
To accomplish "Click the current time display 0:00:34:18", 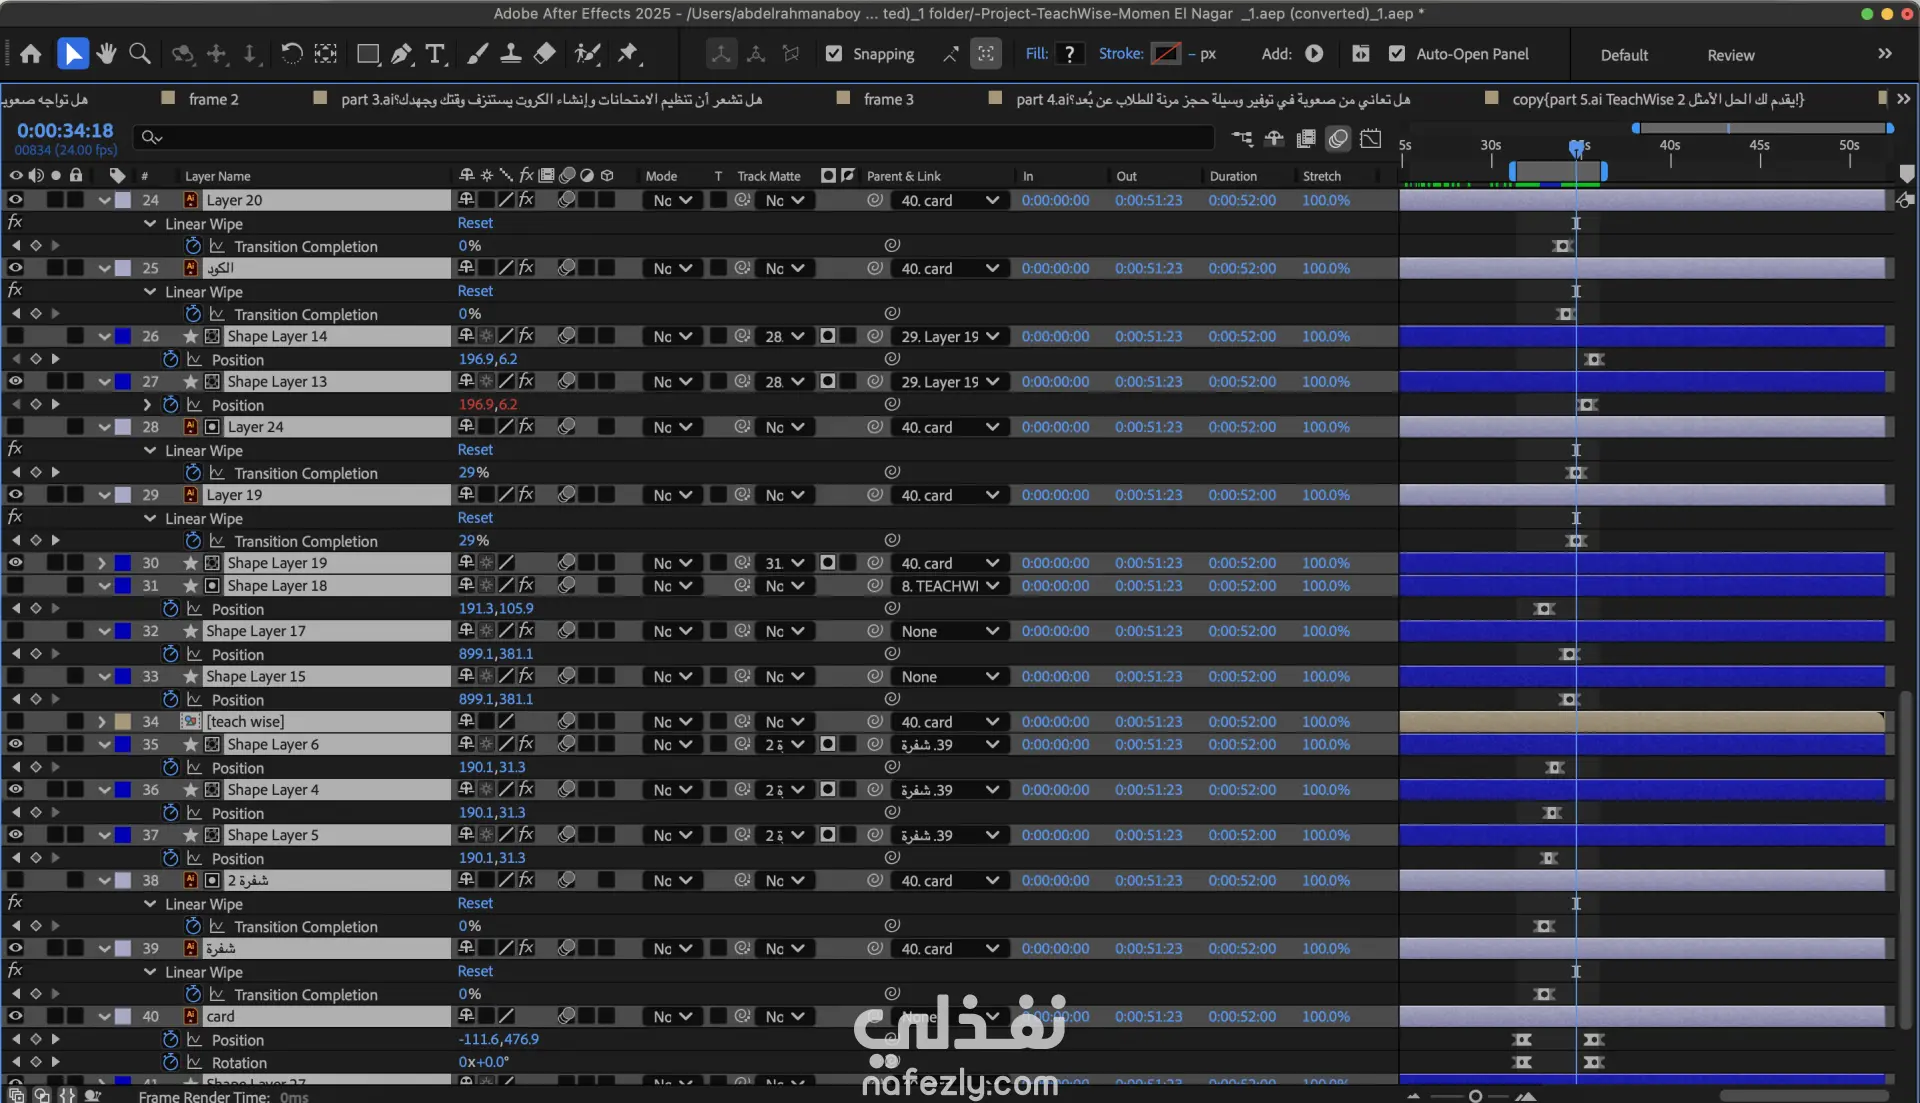I will [x=65, y=131].
